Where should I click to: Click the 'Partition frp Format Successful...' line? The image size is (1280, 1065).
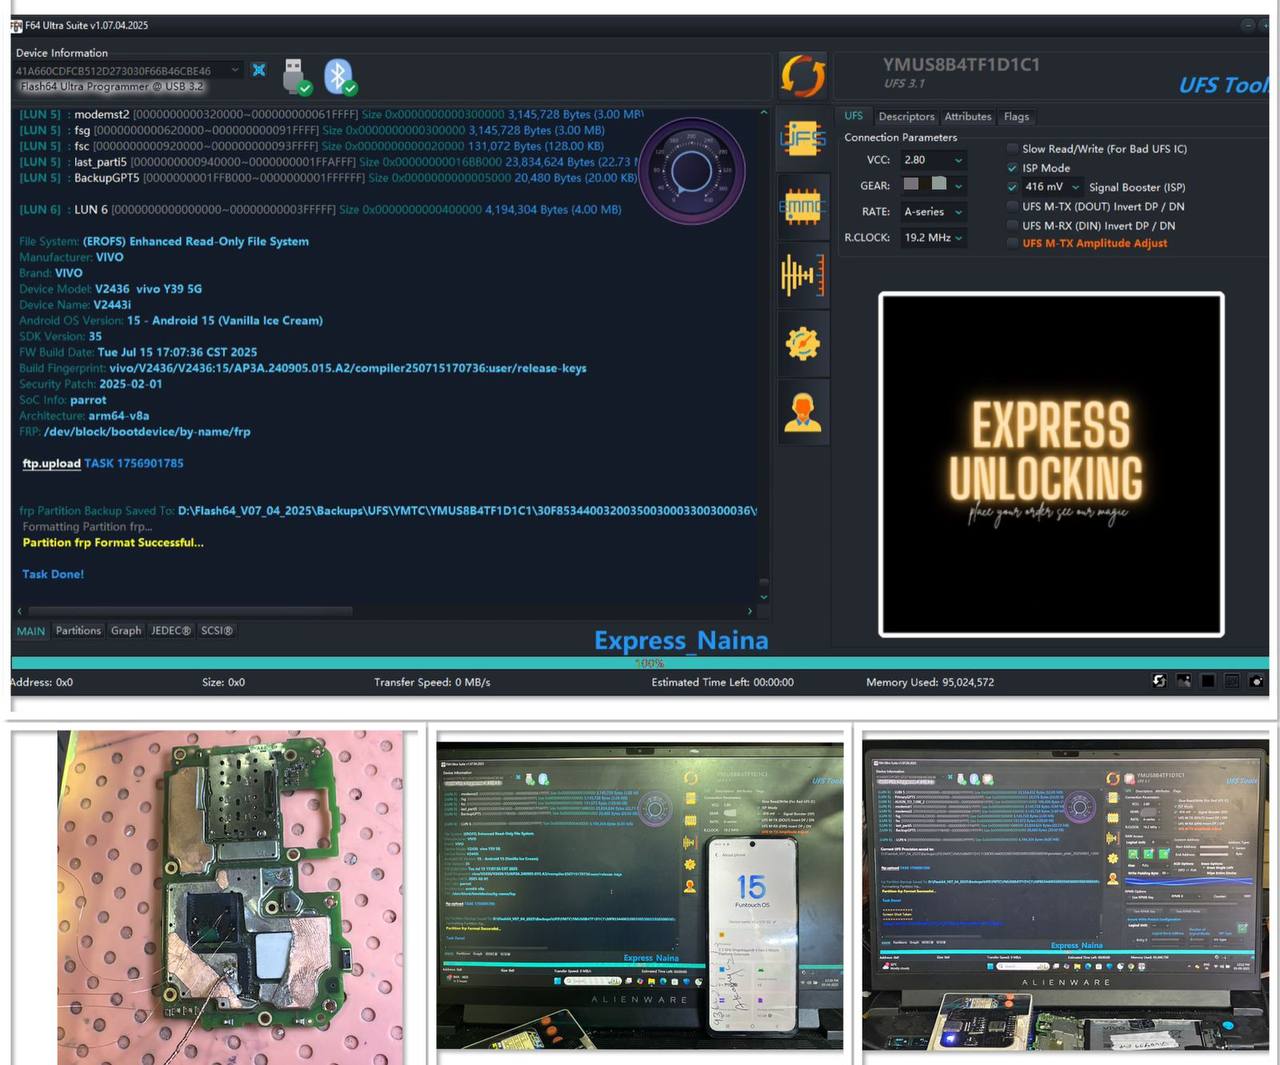tap(113, 543)
